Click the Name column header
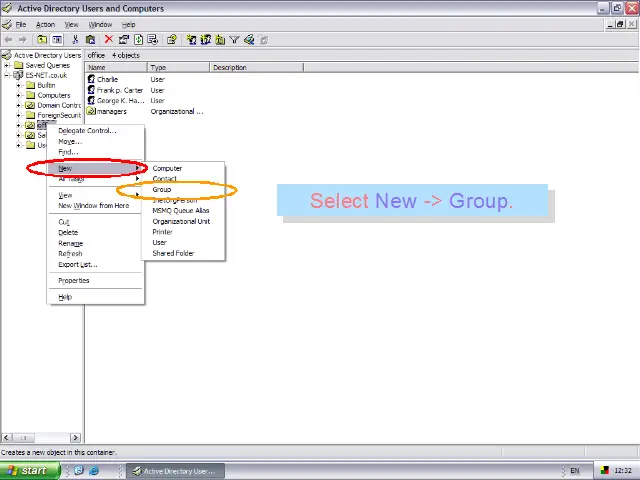 tap(116, 67)
